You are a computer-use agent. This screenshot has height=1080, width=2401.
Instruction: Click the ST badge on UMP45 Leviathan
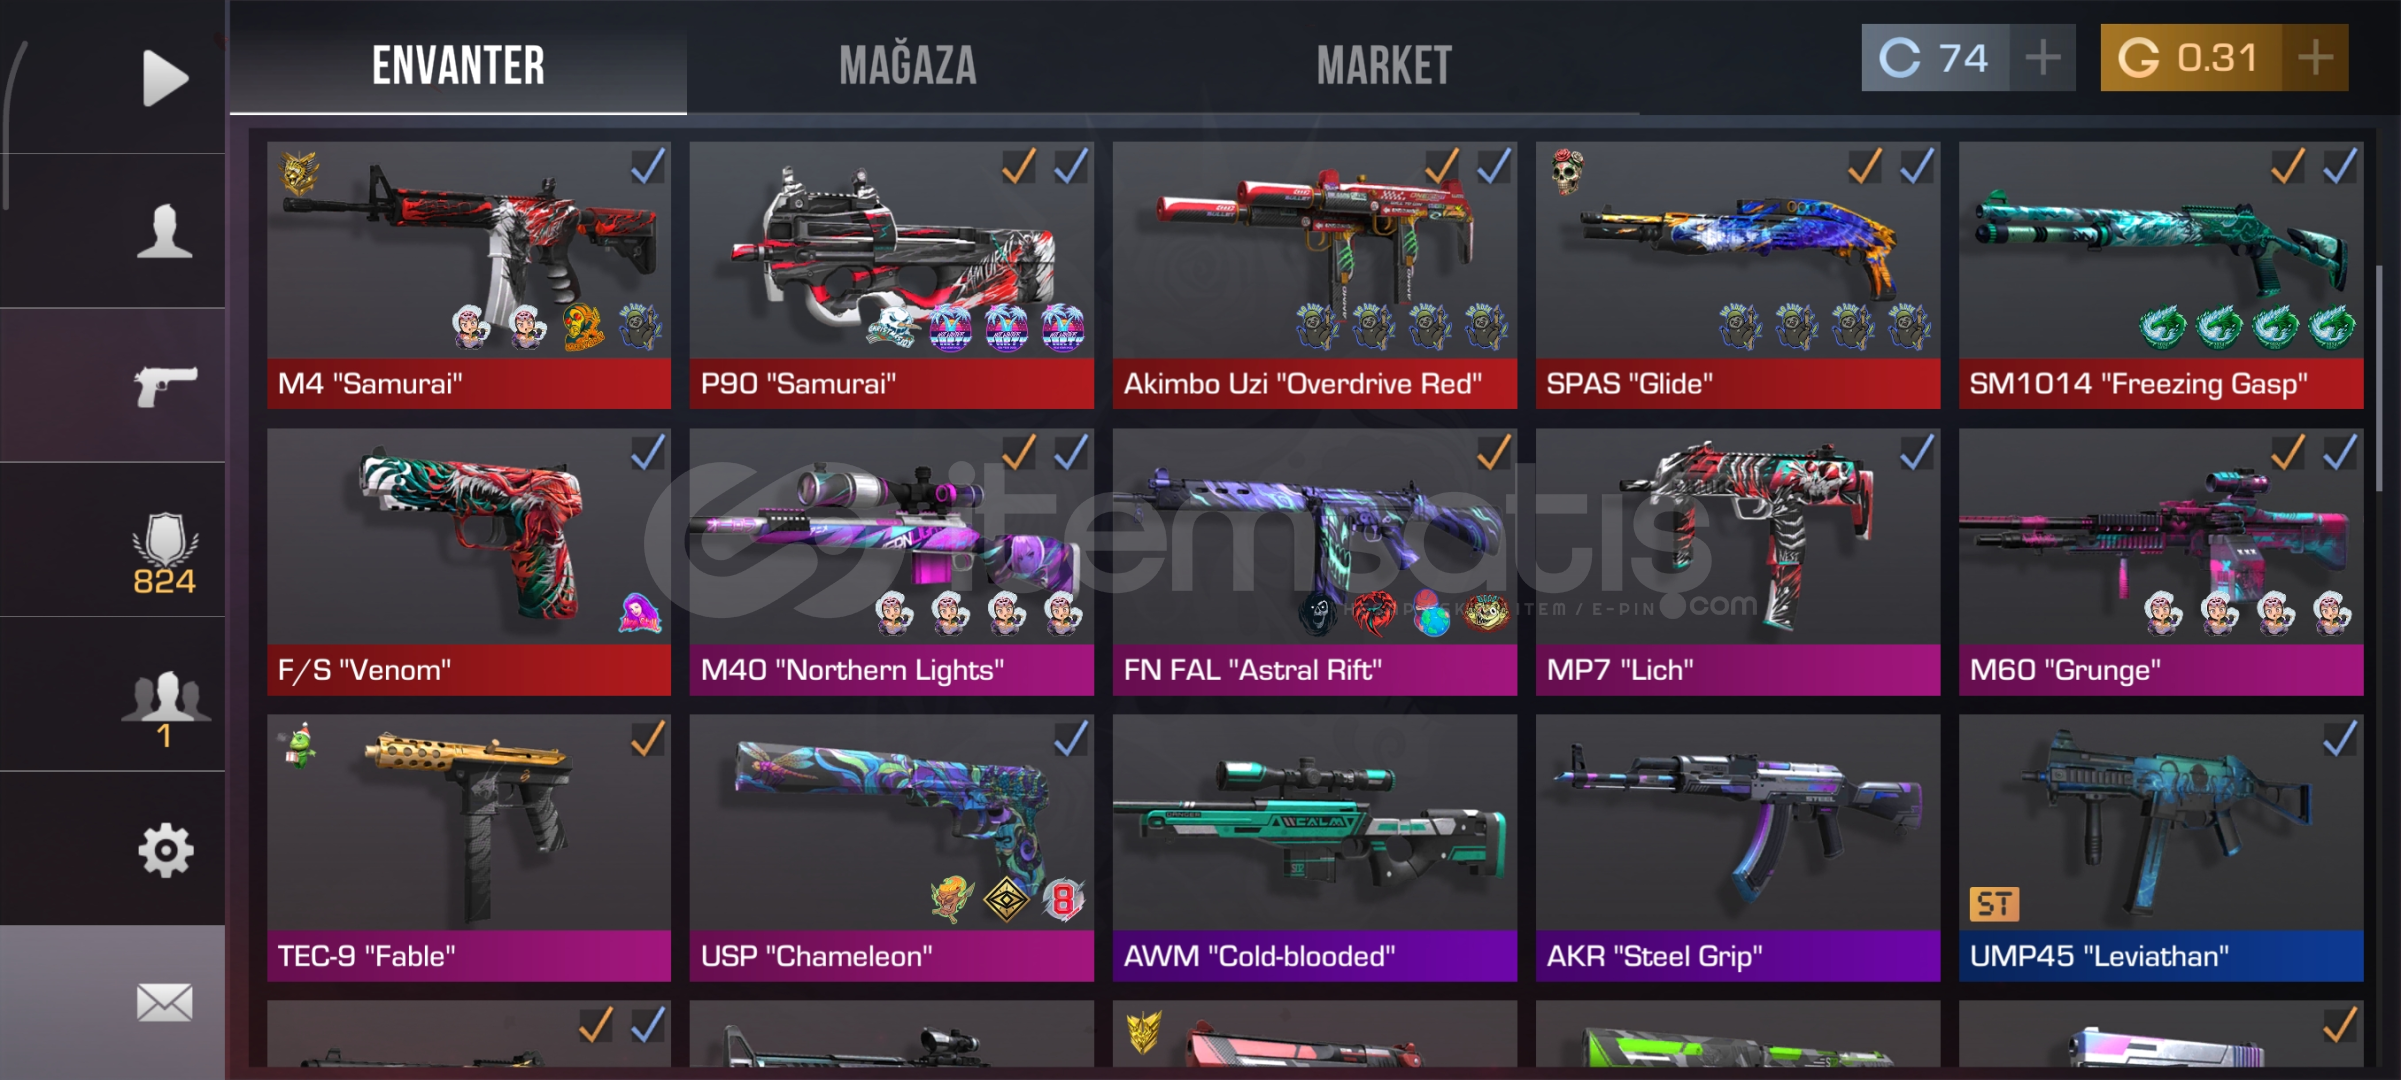1994,904
